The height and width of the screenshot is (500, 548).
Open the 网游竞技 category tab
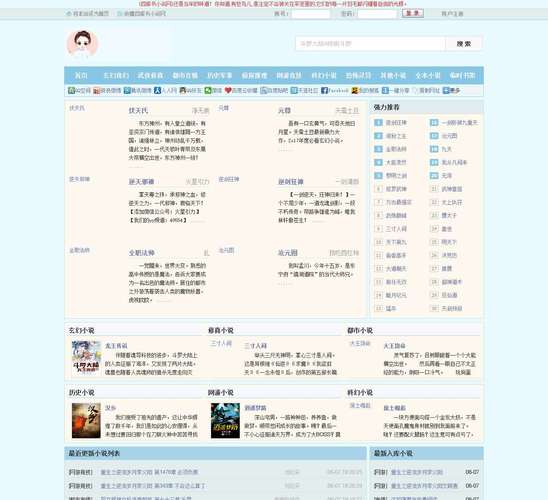point(289,75)
